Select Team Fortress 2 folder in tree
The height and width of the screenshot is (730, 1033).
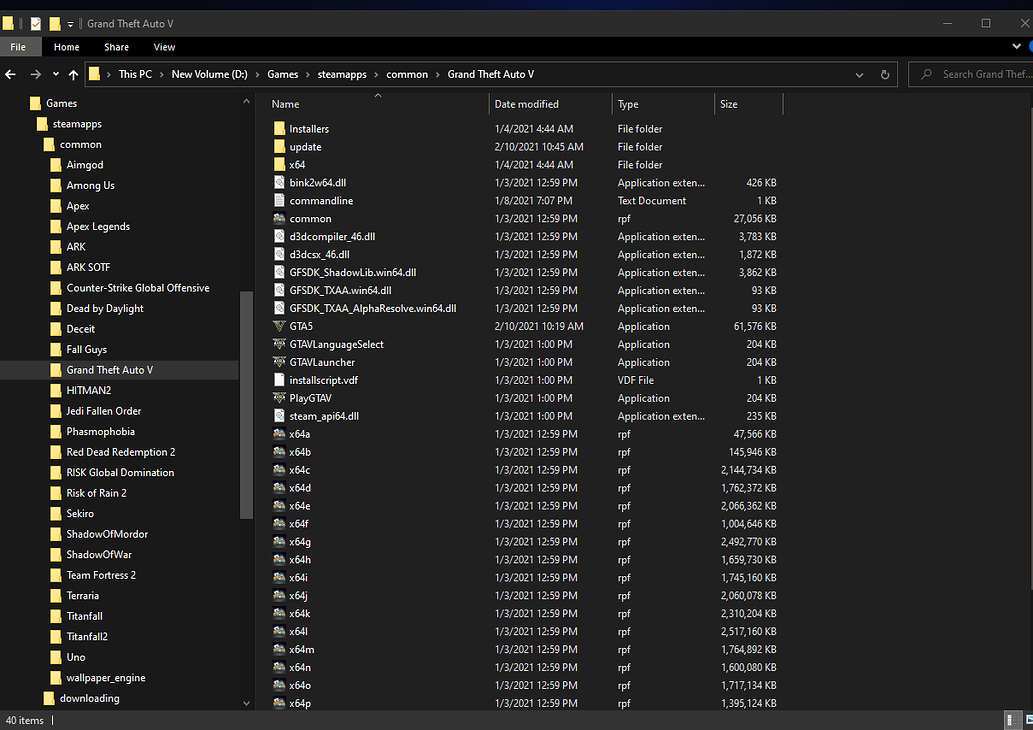(101, 575)
